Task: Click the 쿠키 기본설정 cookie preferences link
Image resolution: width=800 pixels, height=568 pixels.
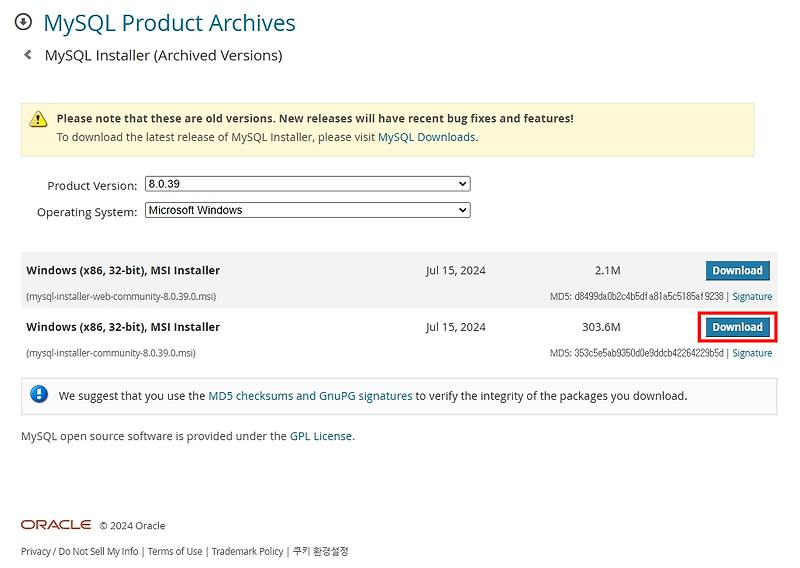Action: 320,551
